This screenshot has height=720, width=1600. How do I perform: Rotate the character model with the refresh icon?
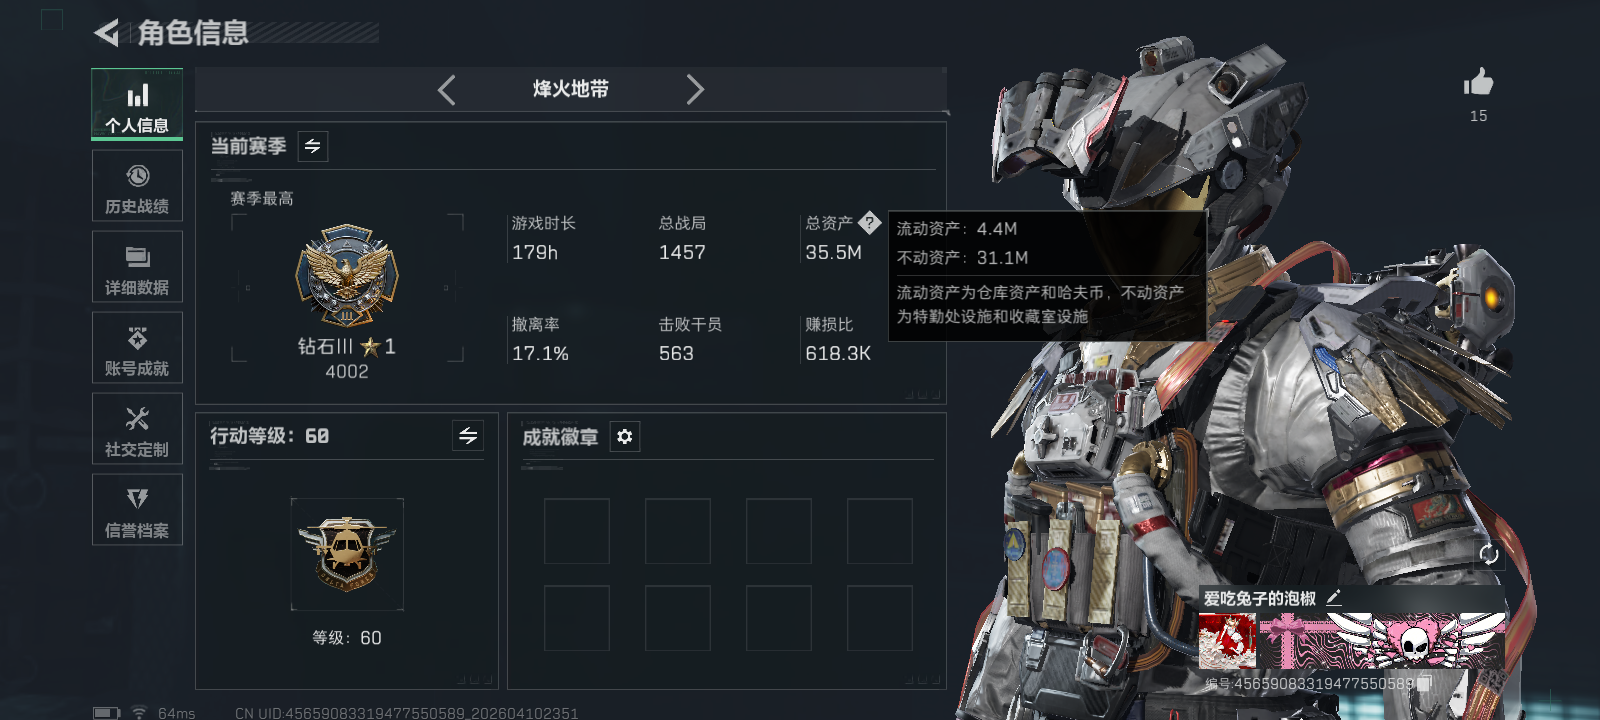(x=1488, y=554)
